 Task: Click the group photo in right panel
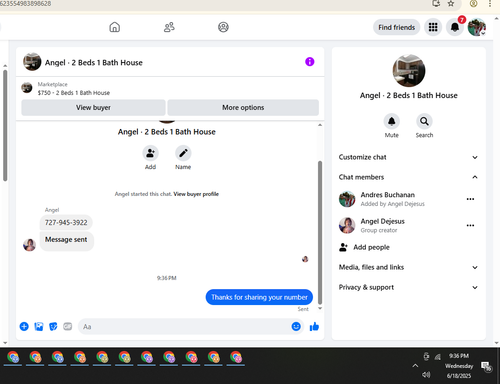[x=409, y=71]
